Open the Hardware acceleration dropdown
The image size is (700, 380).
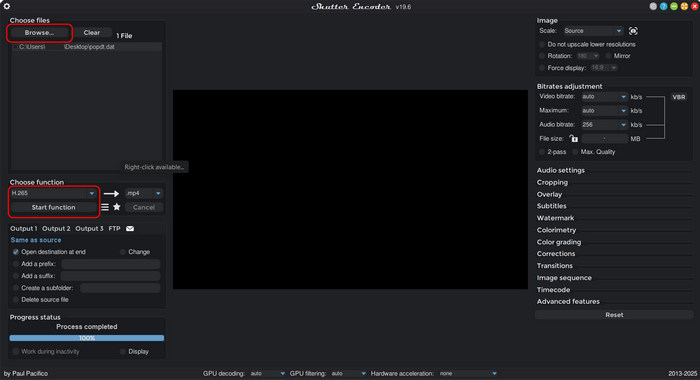click(467, 373)
